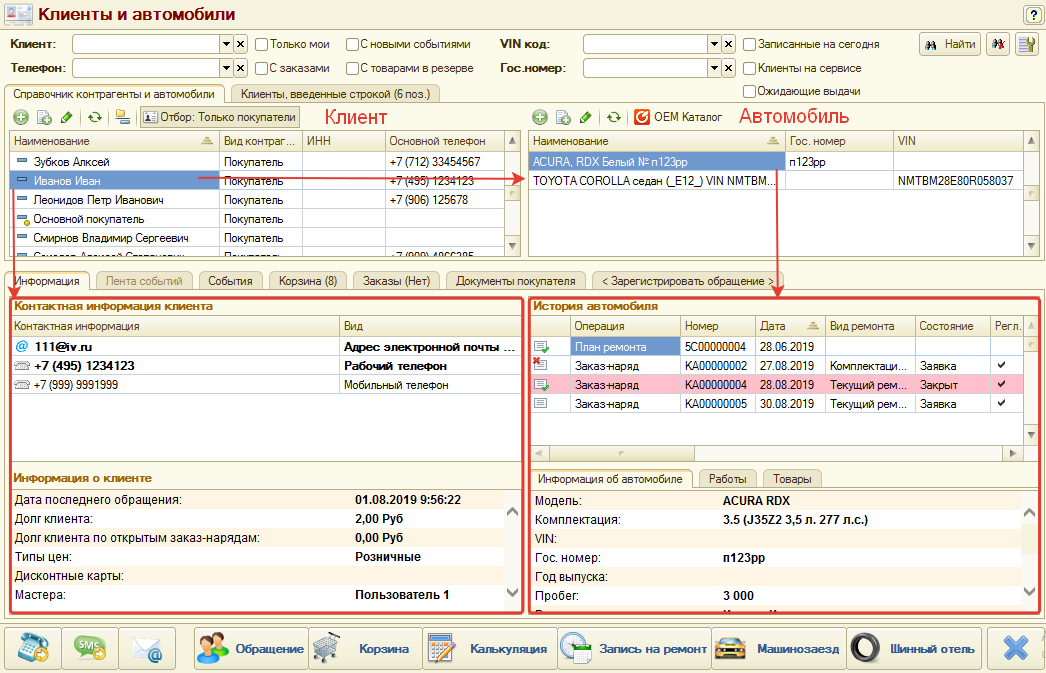The width and height of the screenshot is (1046, 673).
Task: Enable the Только мои checkbox
Action: (262, 45)
